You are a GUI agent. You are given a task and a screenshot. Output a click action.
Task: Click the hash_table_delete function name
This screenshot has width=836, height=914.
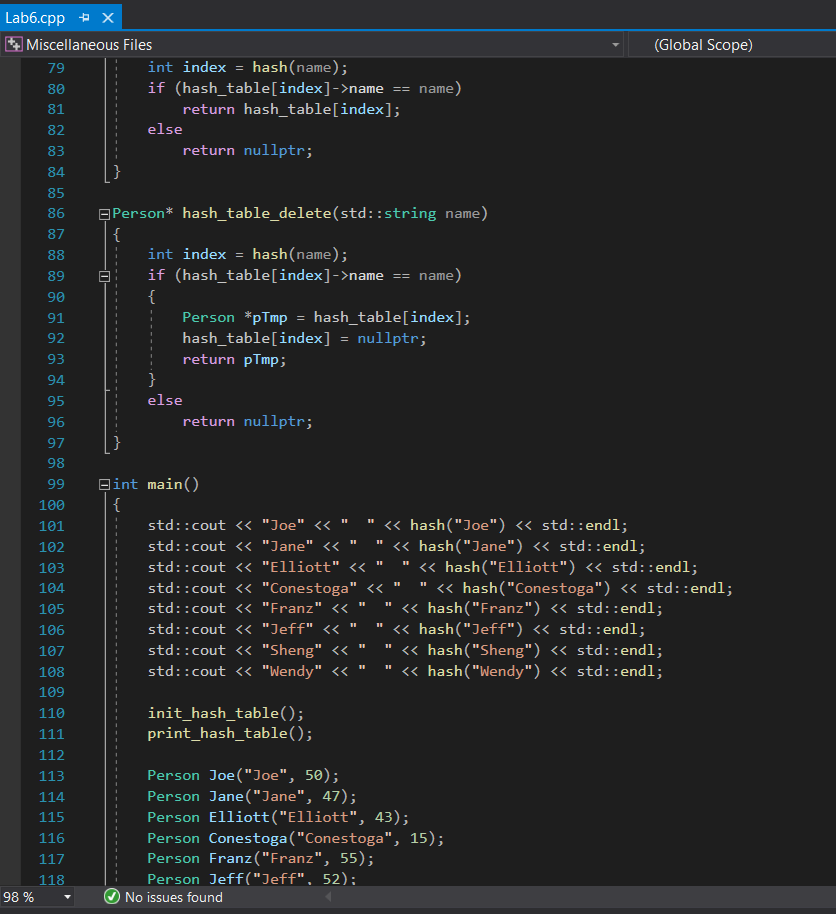coord(257,213)
